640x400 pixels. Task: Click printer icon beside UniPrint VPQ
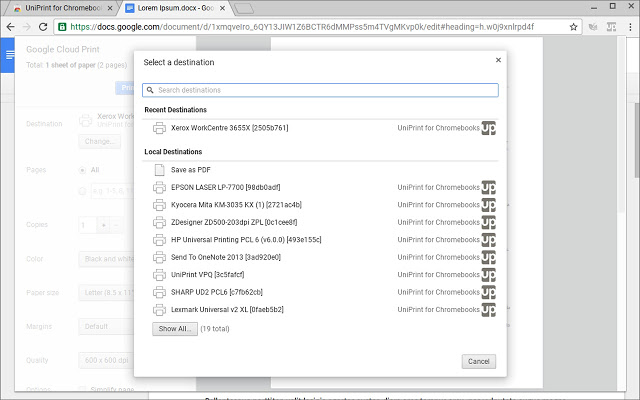(159, 275)
